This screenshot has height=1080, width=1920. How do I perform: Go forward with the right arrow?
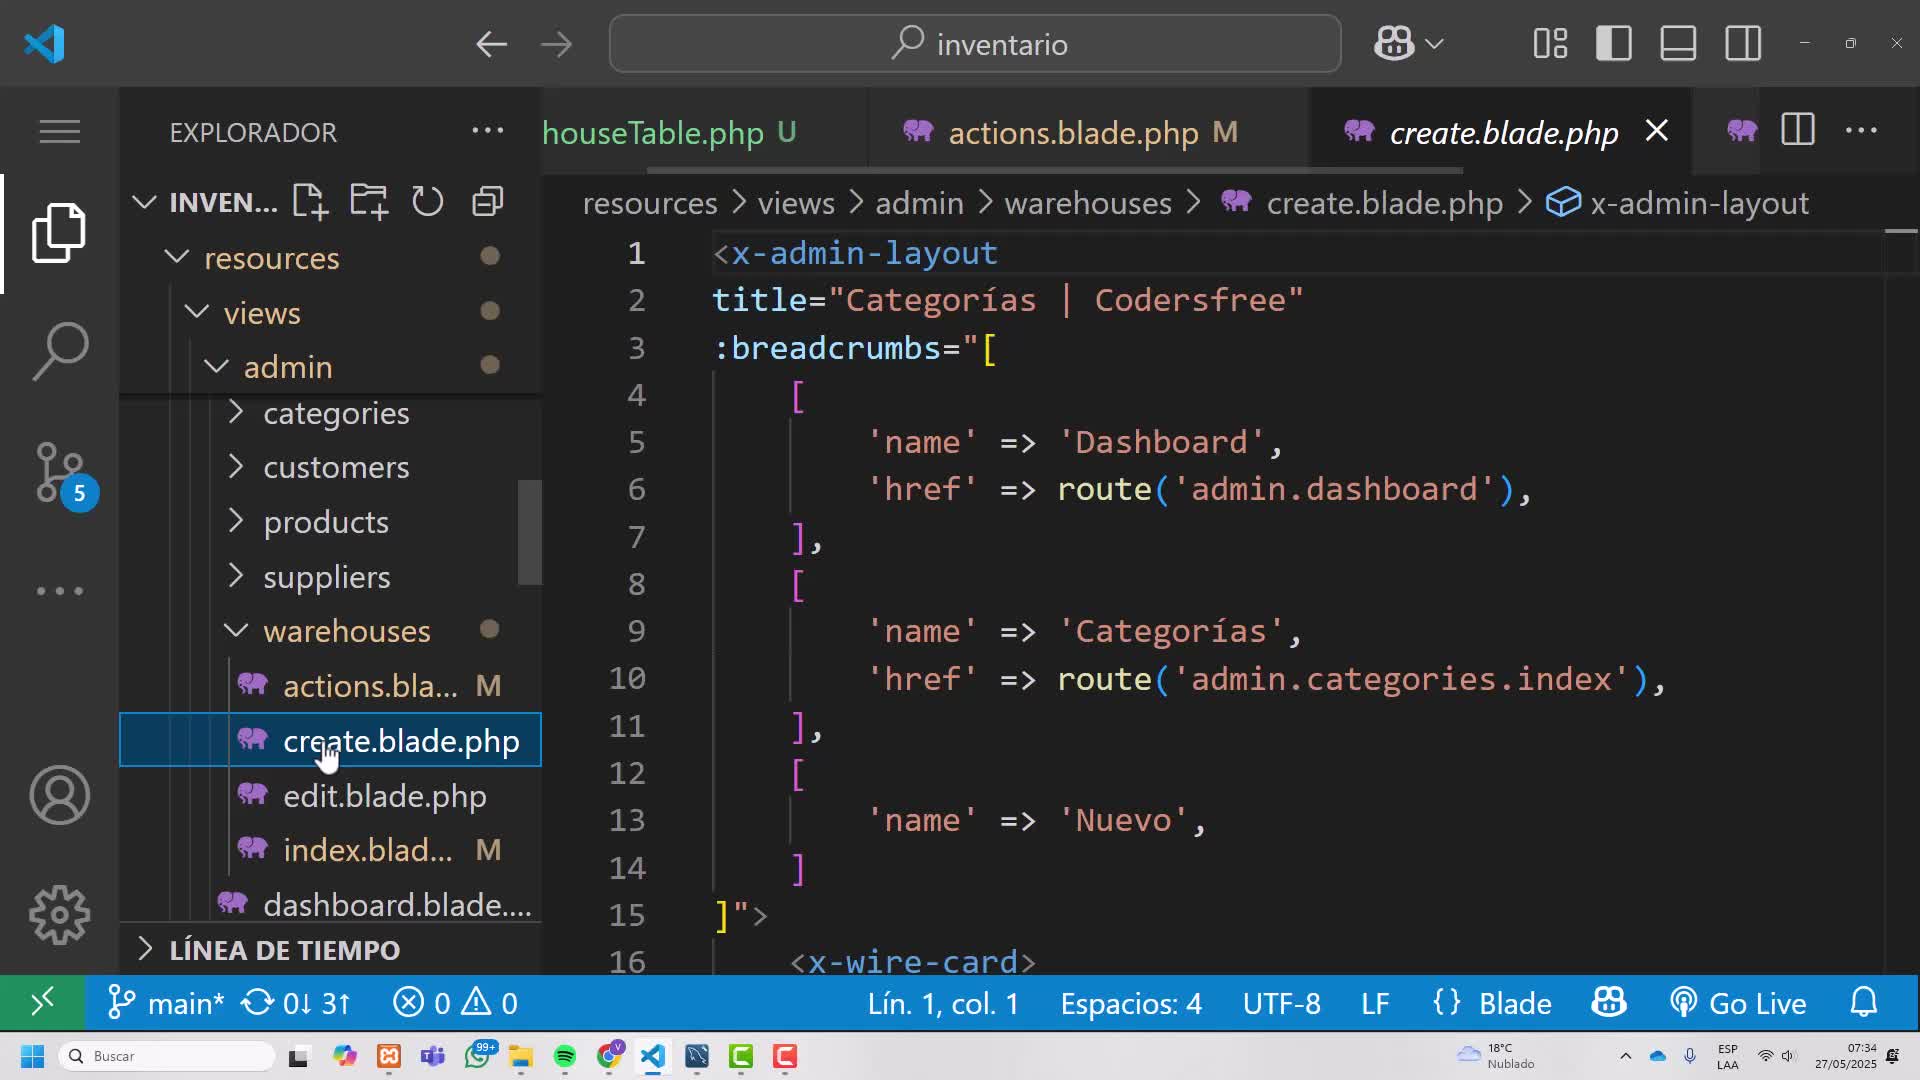tap(556, 44)
